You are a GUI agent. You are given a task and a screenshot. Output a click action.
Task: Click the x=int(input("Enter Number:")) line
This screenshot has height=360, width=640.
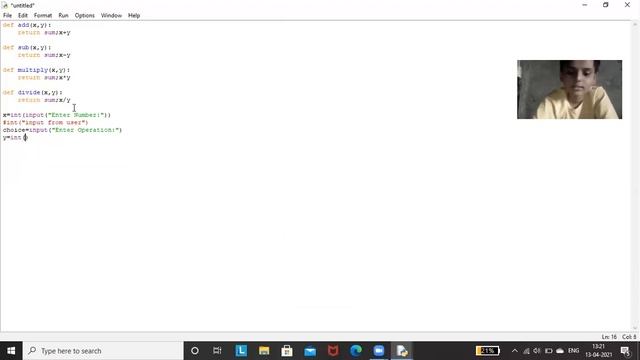point(57,115)
